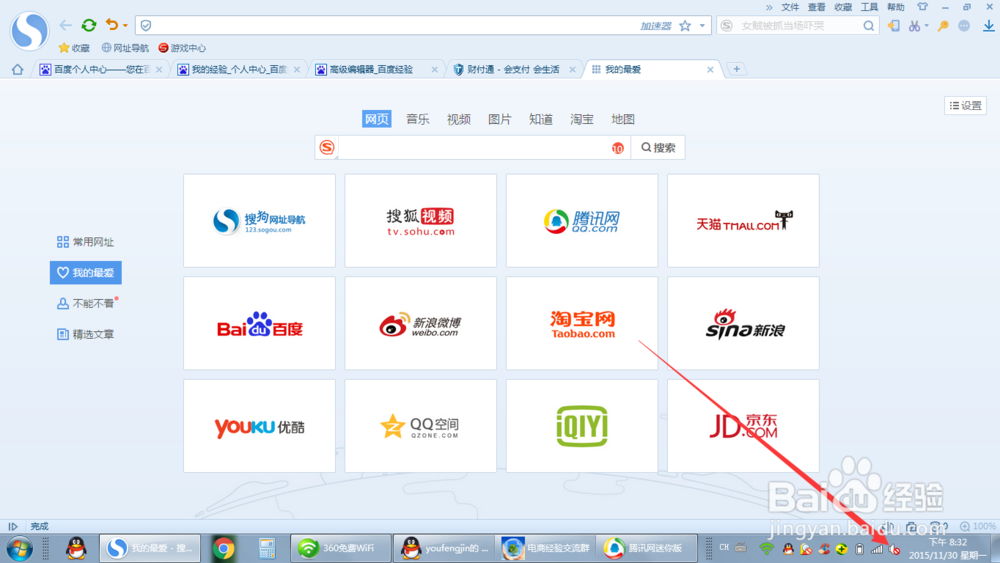
Task: Open the Baidu 百度 tile
Action: click(x=259, y=323)
